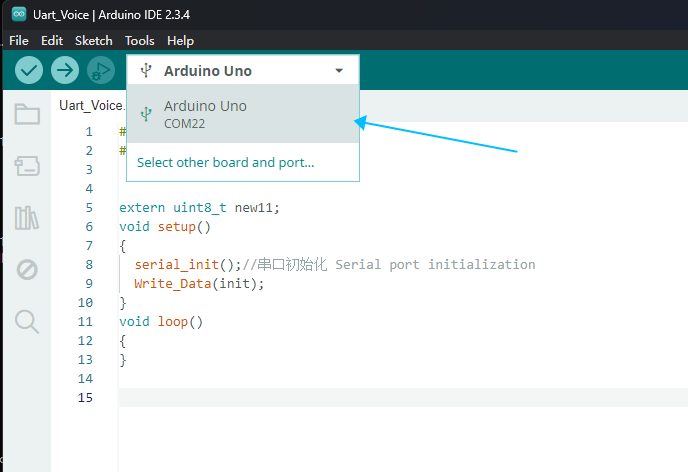Click Select other board and port link

pyautogui.click(x=226, y=163)
